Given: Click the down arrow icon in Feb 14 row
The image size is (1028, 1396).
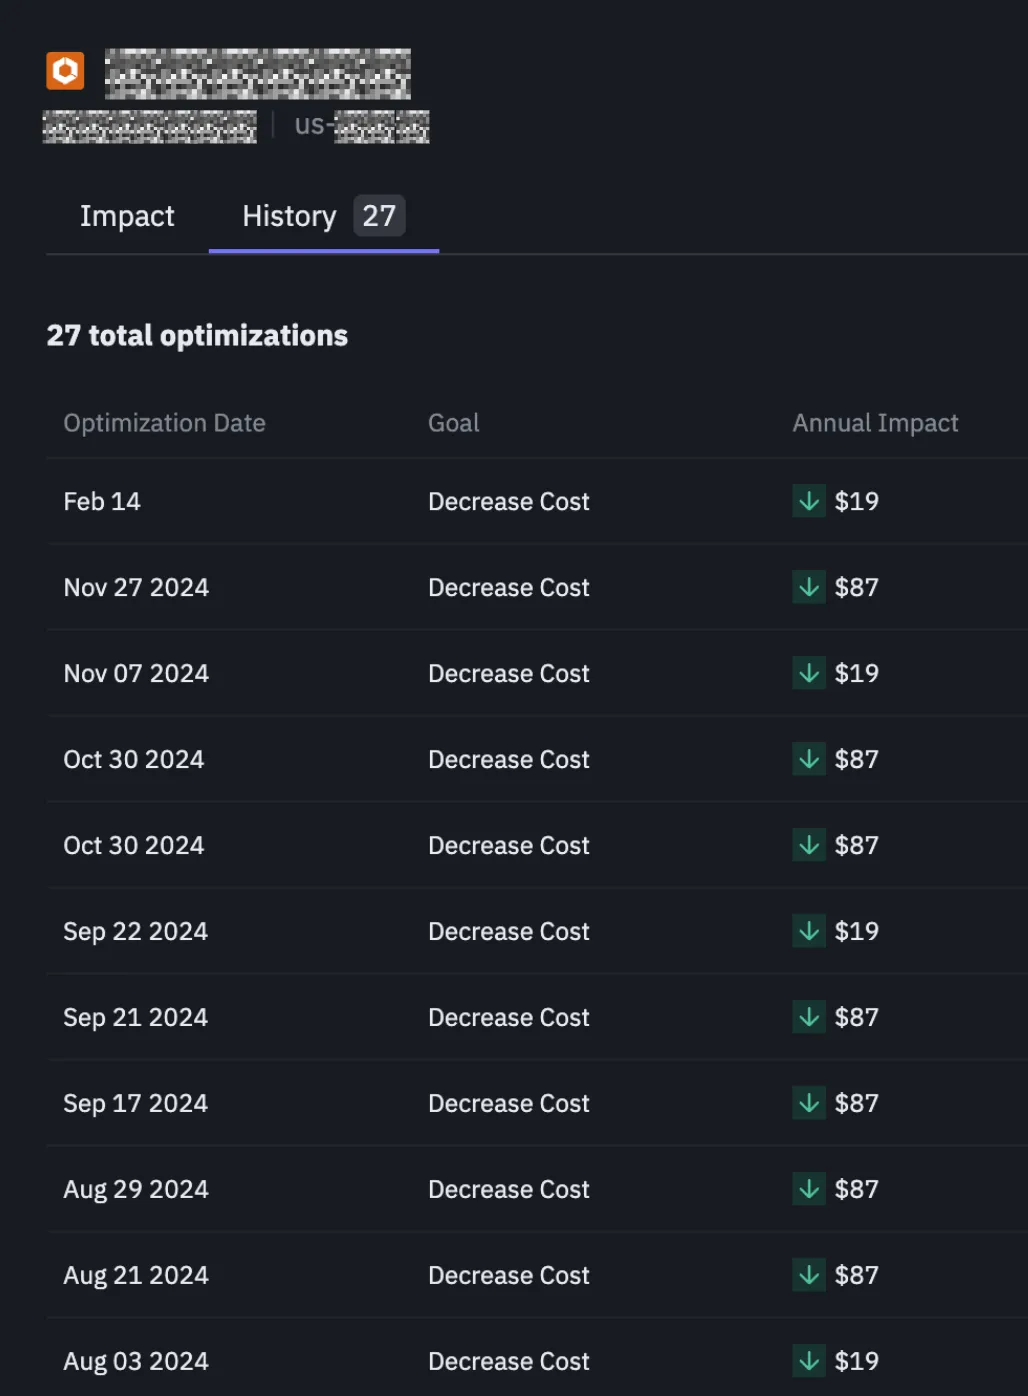Looking at the screenshot, I should point(808,500).
